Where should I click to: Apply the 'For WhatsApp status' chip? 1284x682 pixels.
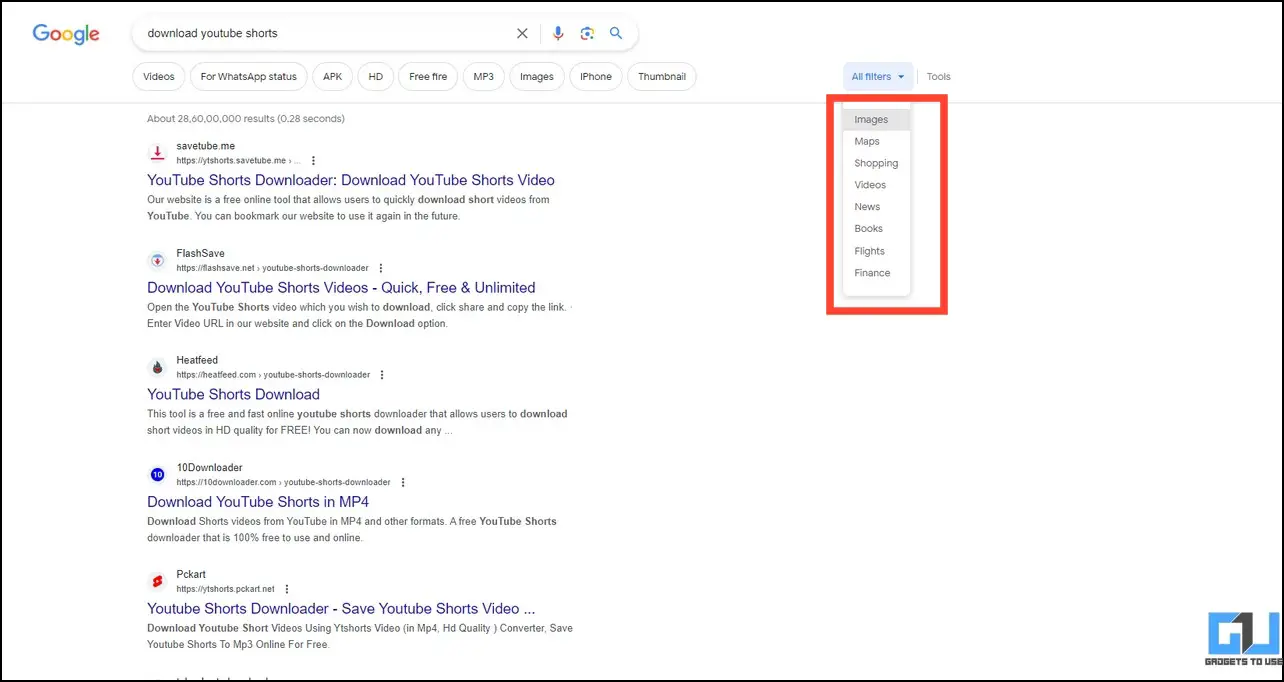click(249, 76)
